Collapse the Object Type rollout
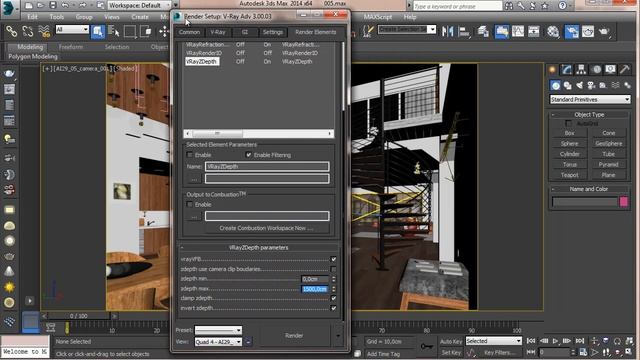Screen dimensions: 640x360 589,115
